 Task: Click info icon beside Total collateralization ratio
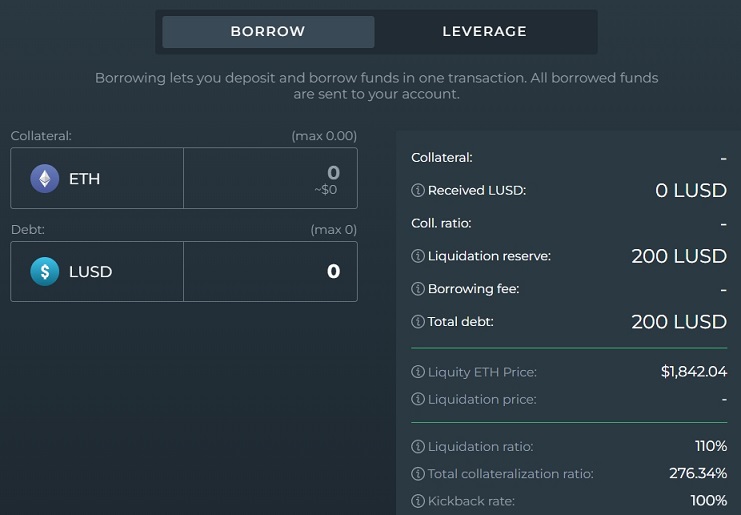(418, 473)
